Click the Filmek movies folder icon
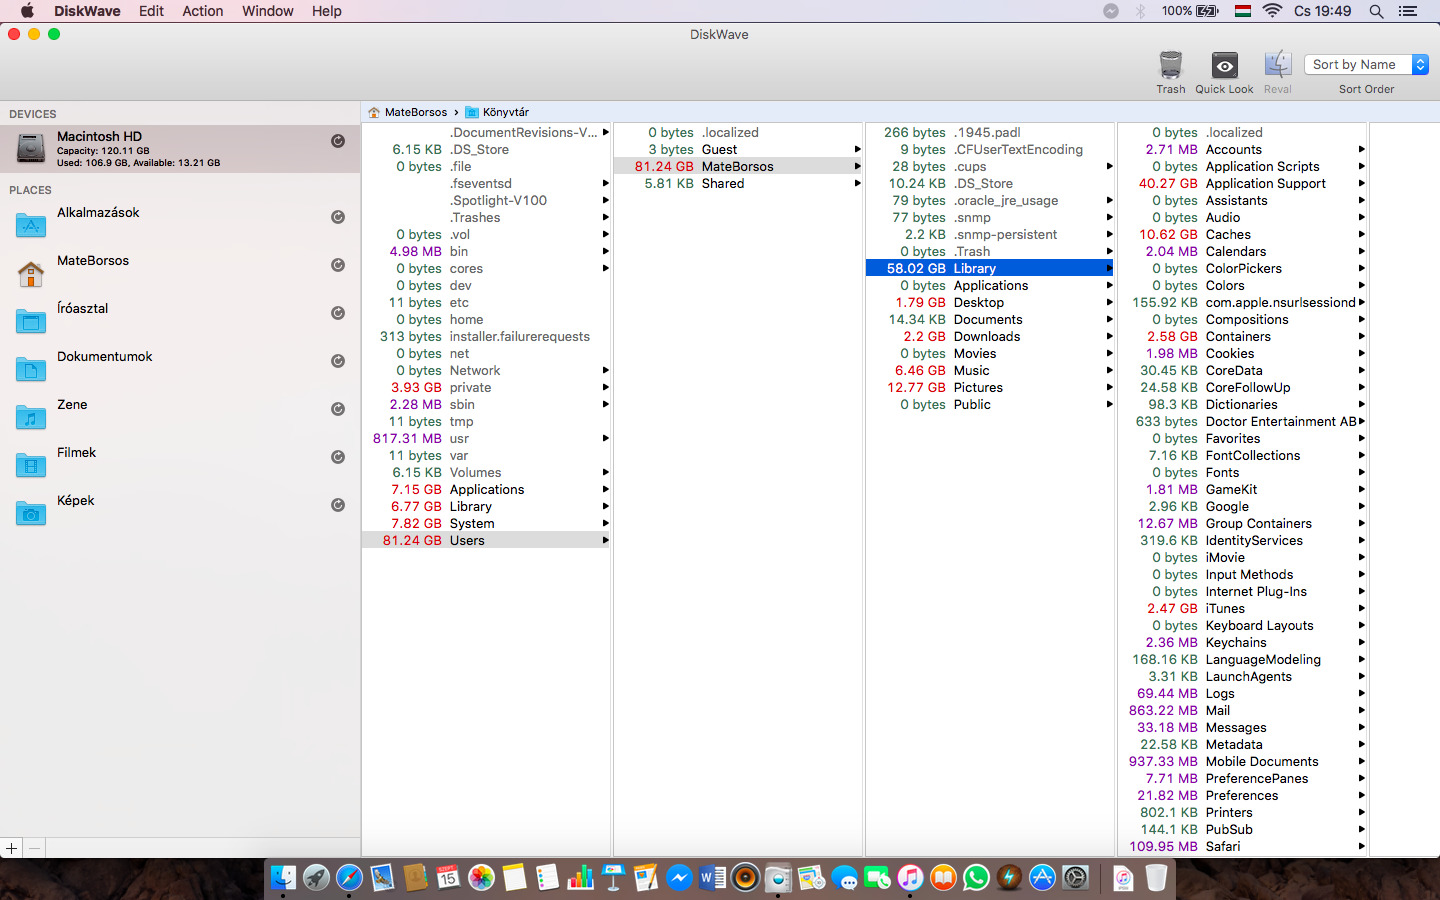The width and height of the screenshot is (1440, 900). click(x=31, y=465)
